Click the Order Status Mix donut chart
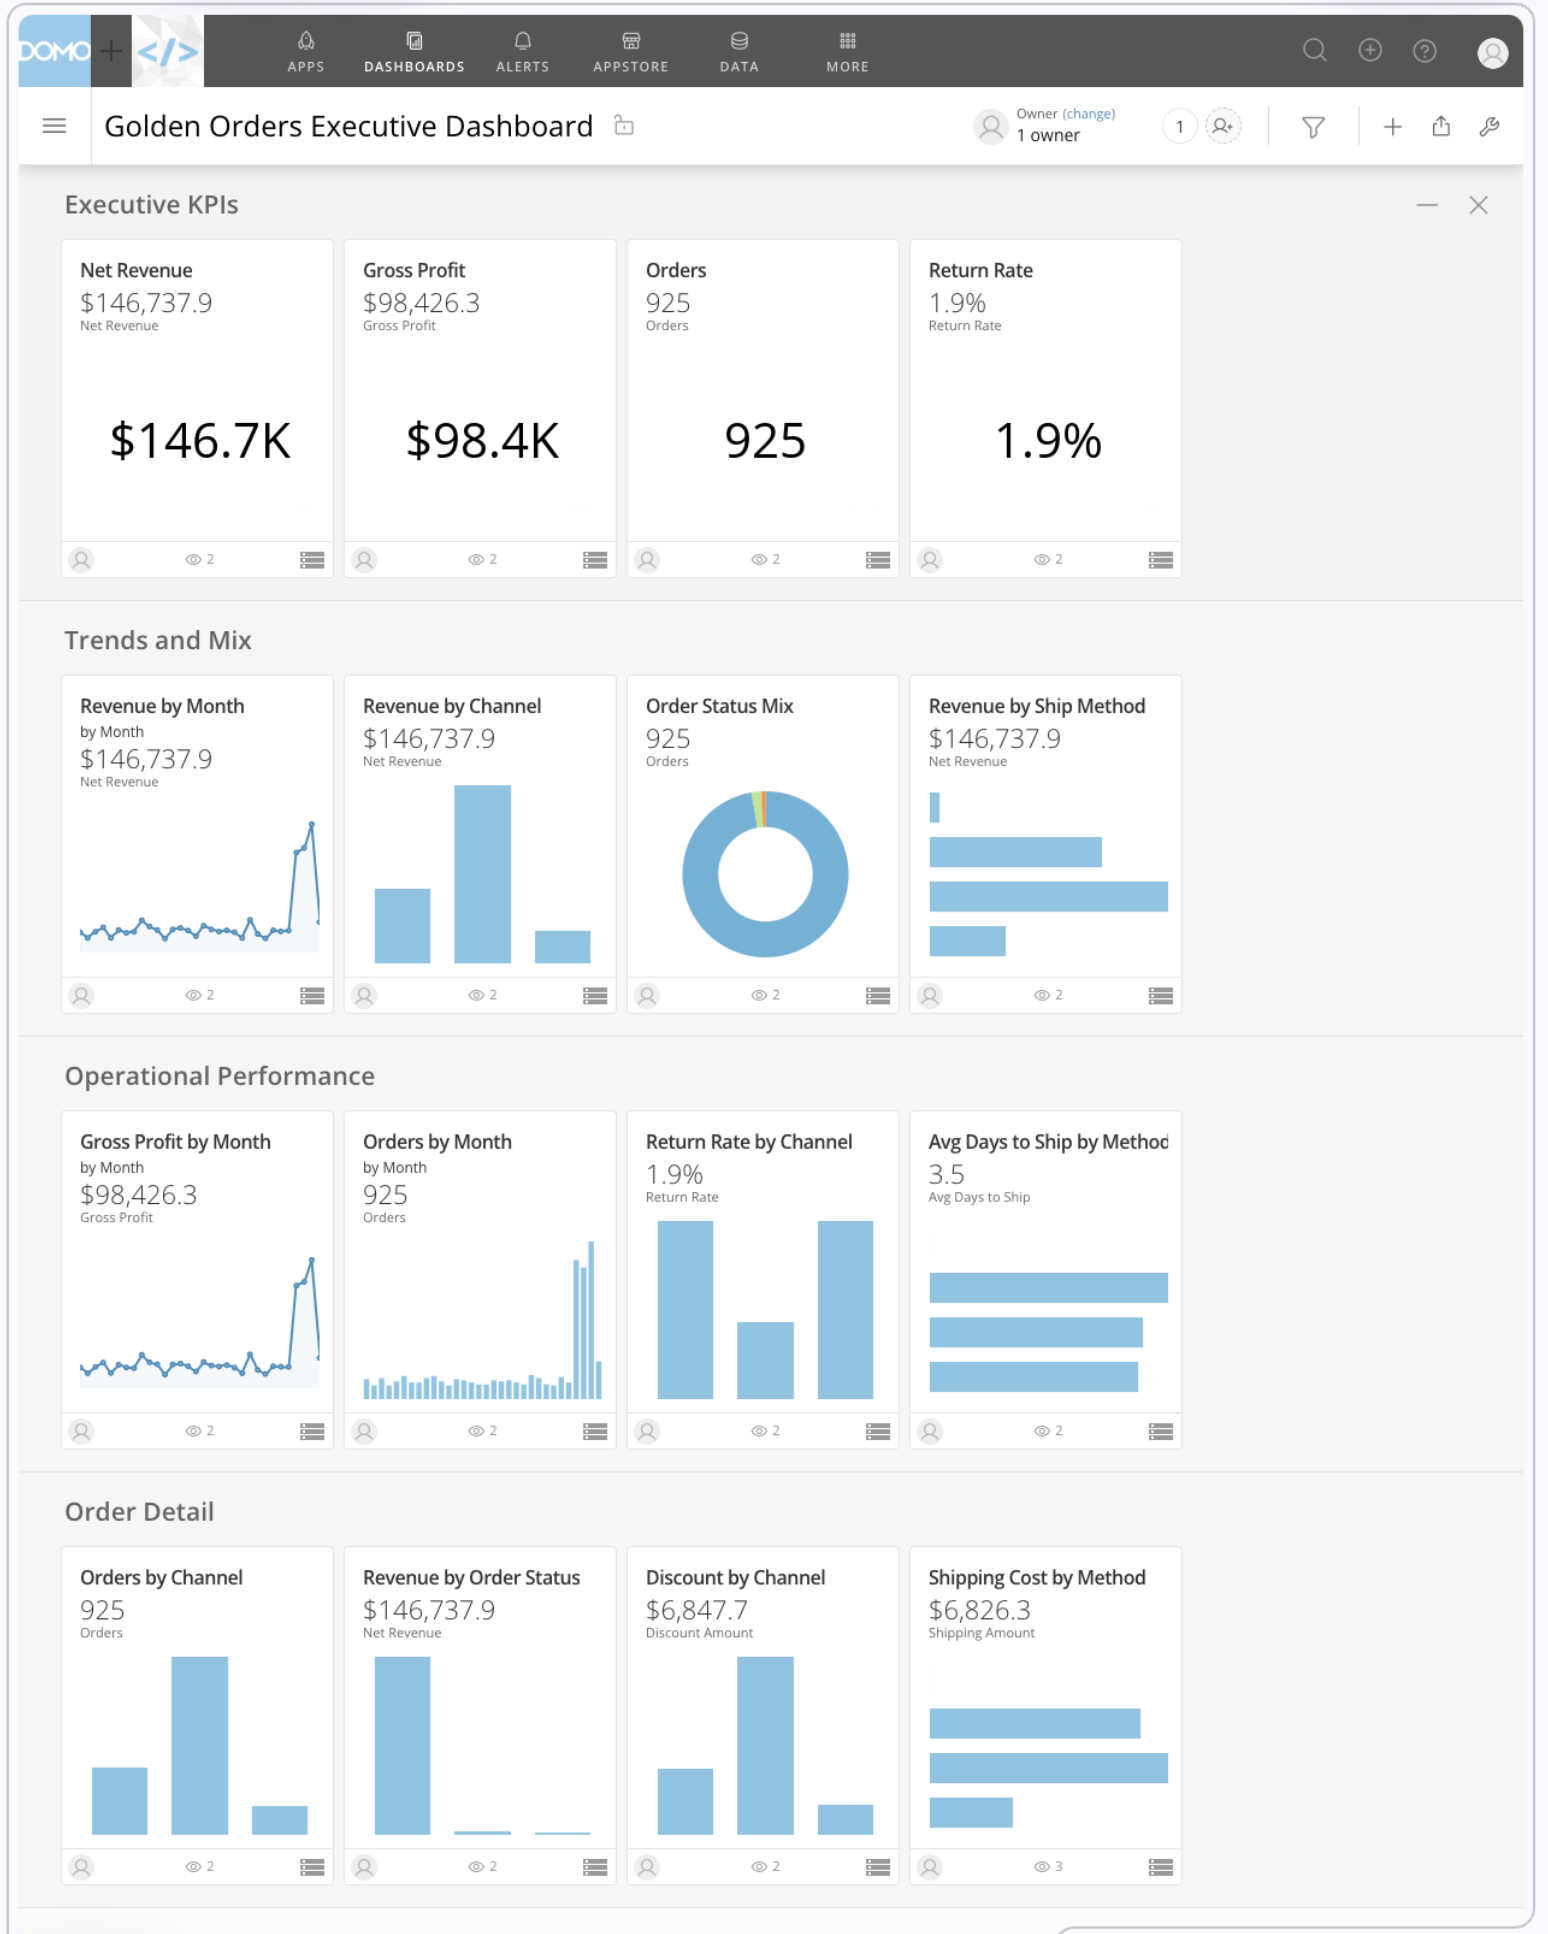Image resolution: width=1548 pixels, height=1934 pixels. point(765,874)
